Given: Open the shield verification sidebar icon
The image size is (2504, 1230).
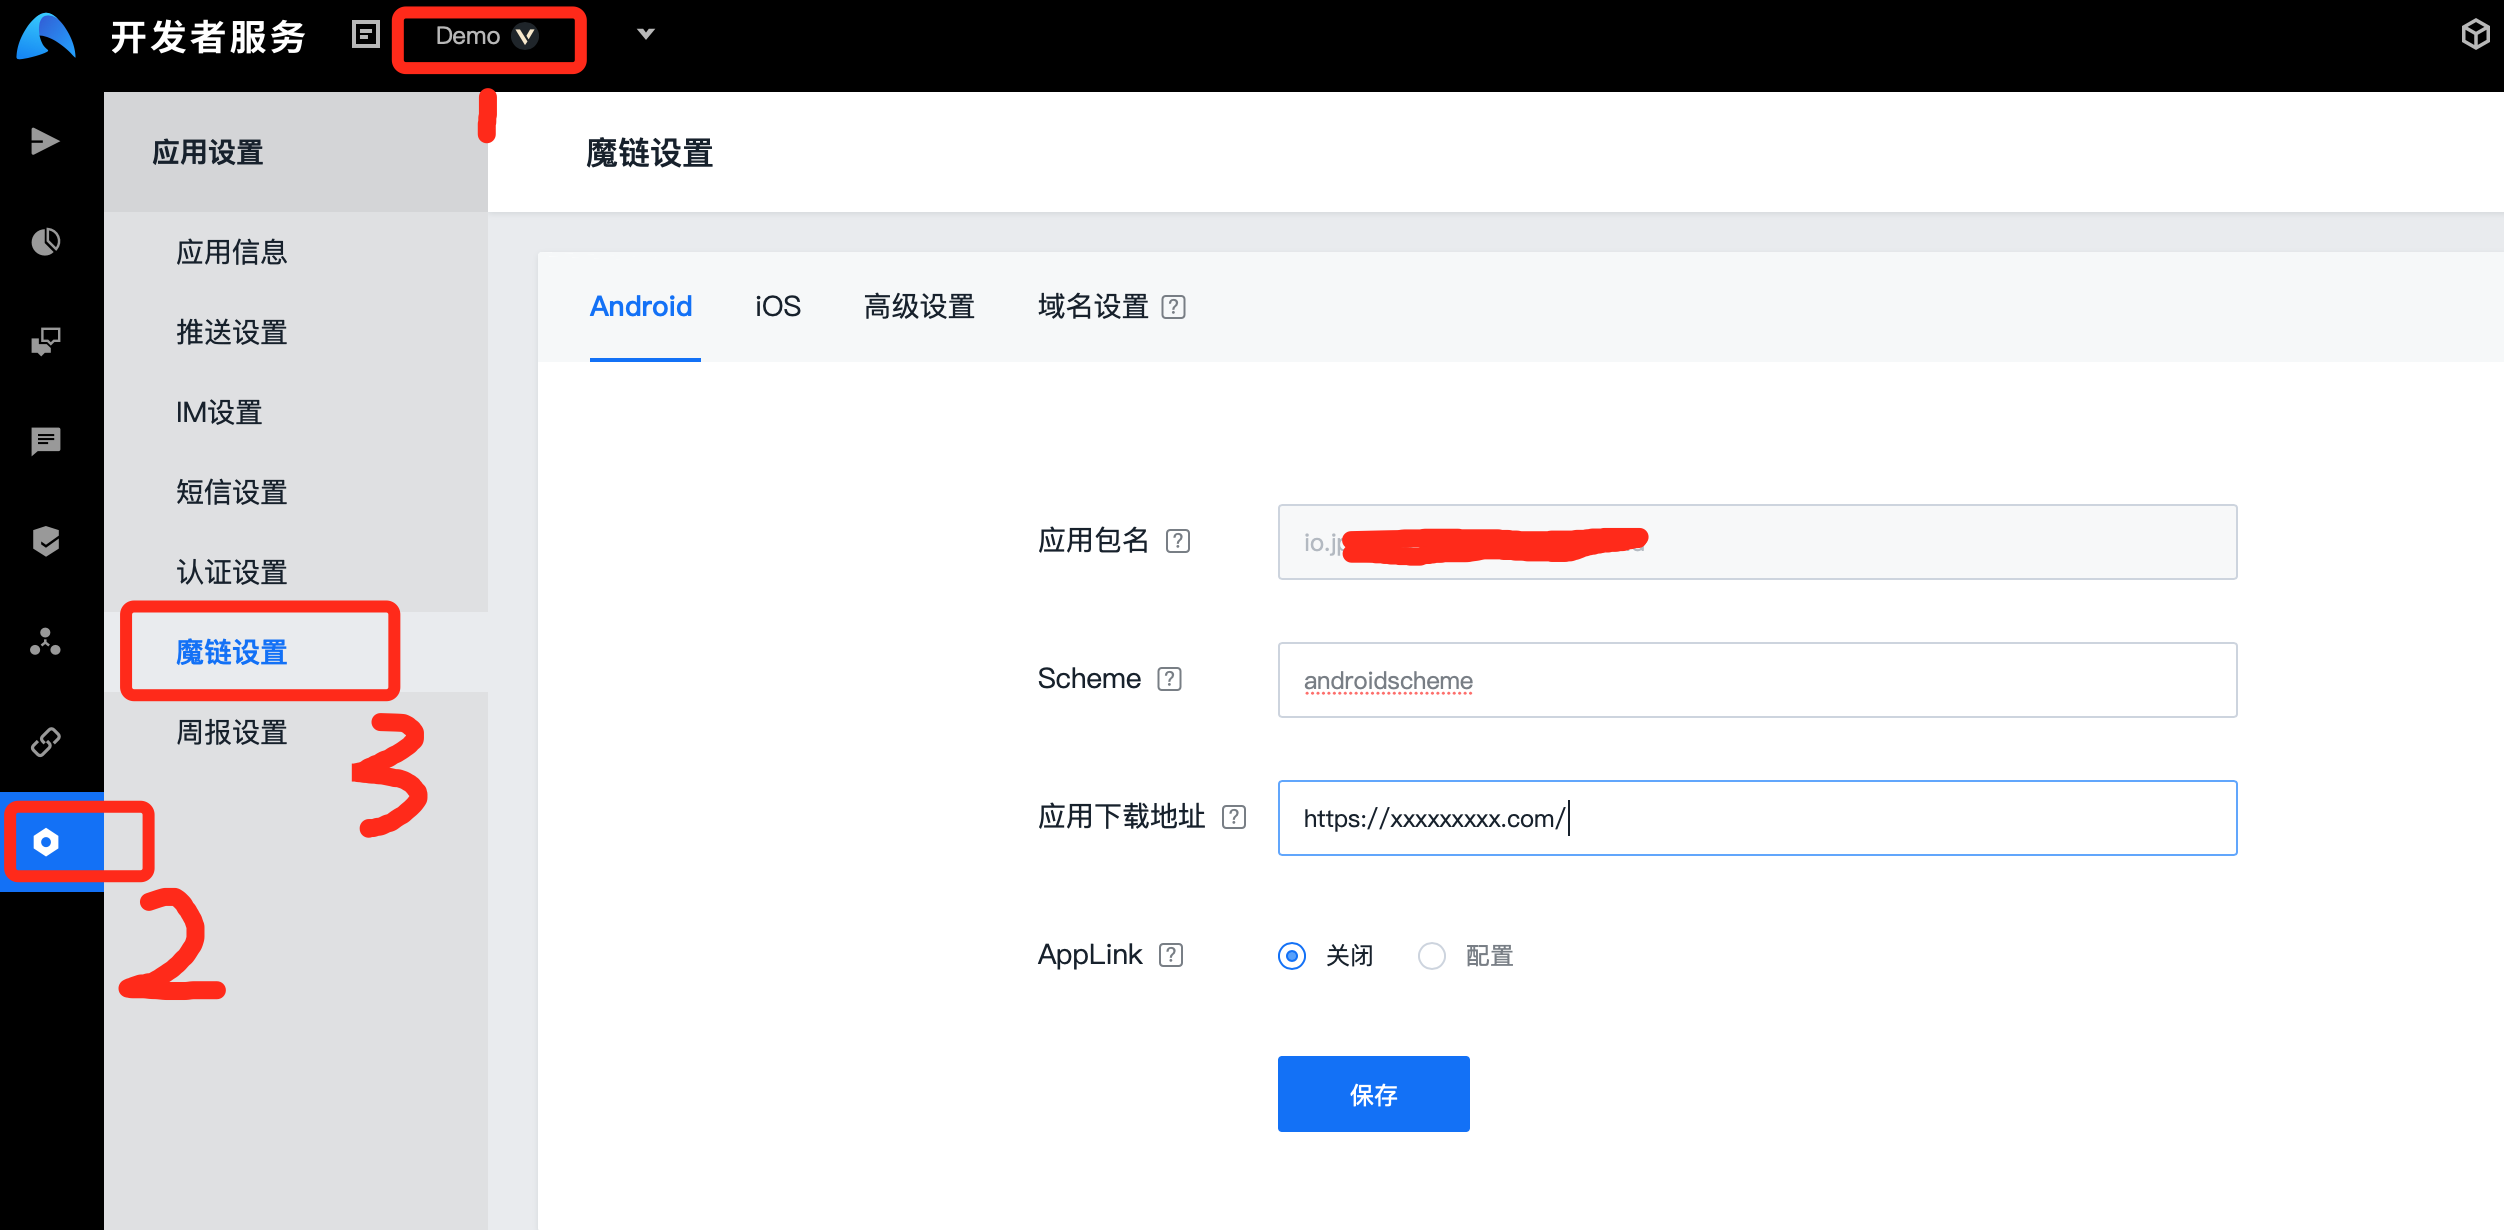Looking at the screenshot, I should 45,541.
